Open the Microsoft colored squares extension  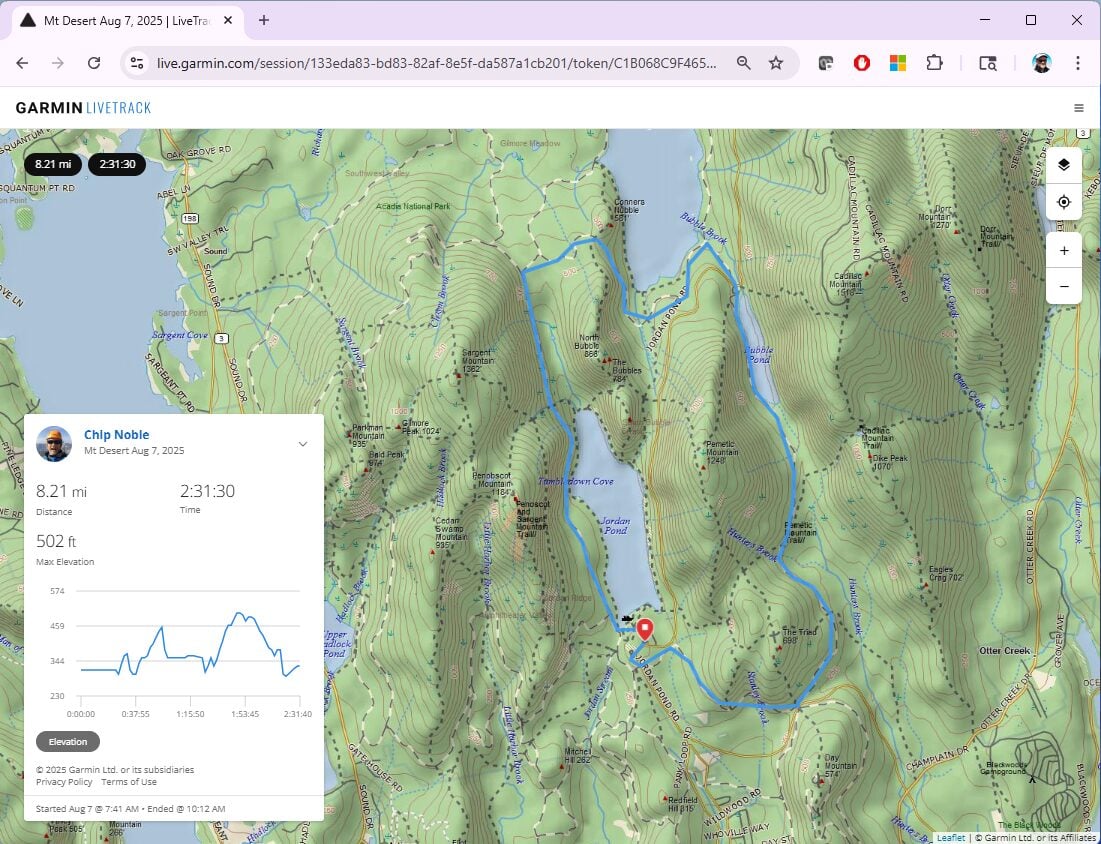[x=897, y=63]
